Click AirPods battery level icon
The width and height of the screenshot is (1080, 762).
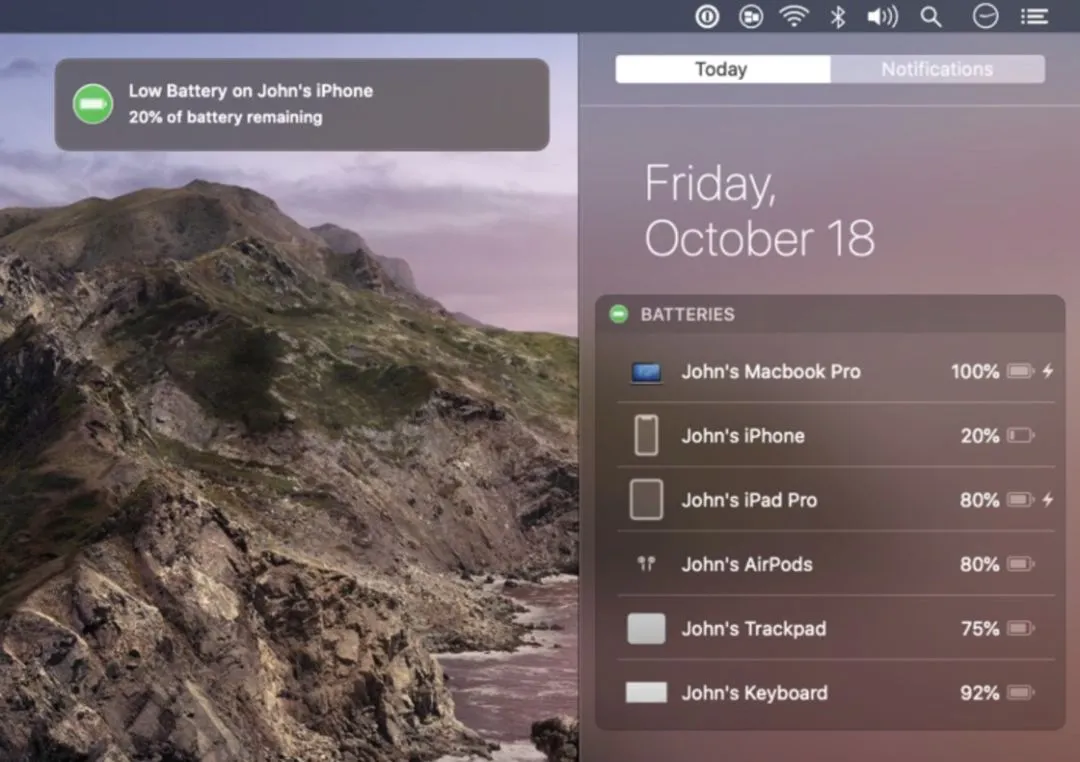[x=1020, y=564]
